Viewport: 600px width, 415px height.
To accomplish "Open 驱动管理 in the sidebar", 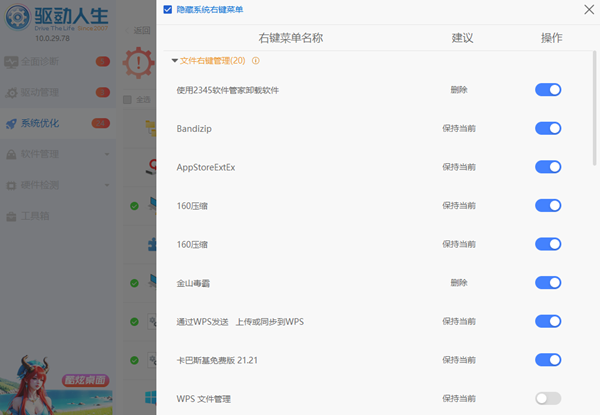I will click(x=57, y=92).
